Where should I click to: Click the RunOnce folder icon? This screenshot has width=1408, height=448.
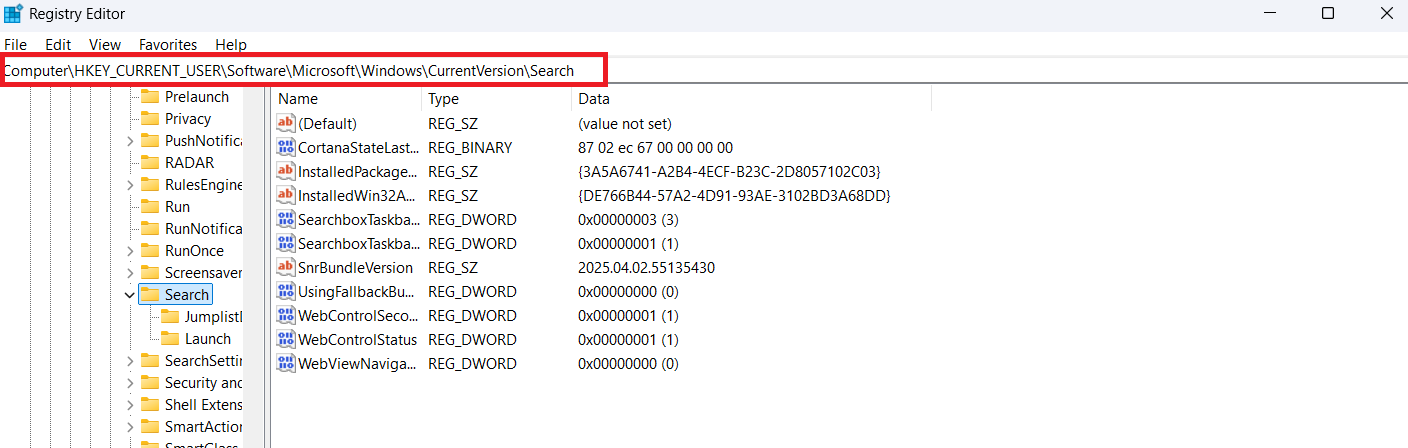pyautogui.click(x=150, y=250)
